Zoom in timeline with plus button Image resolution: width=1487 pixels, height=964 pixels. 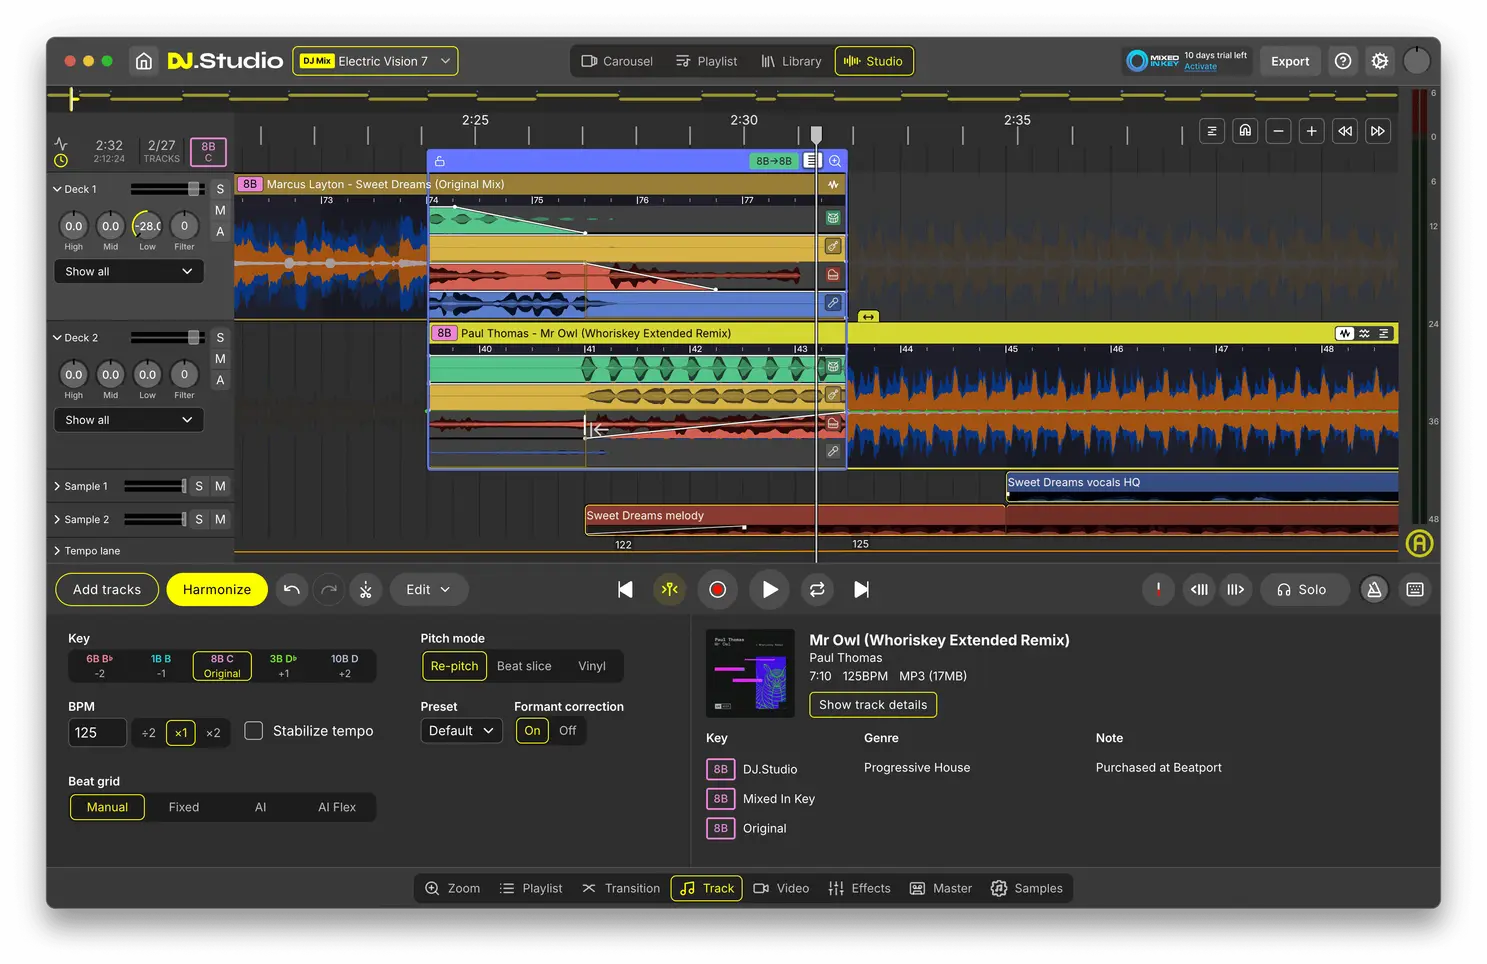coord(1311,131)
